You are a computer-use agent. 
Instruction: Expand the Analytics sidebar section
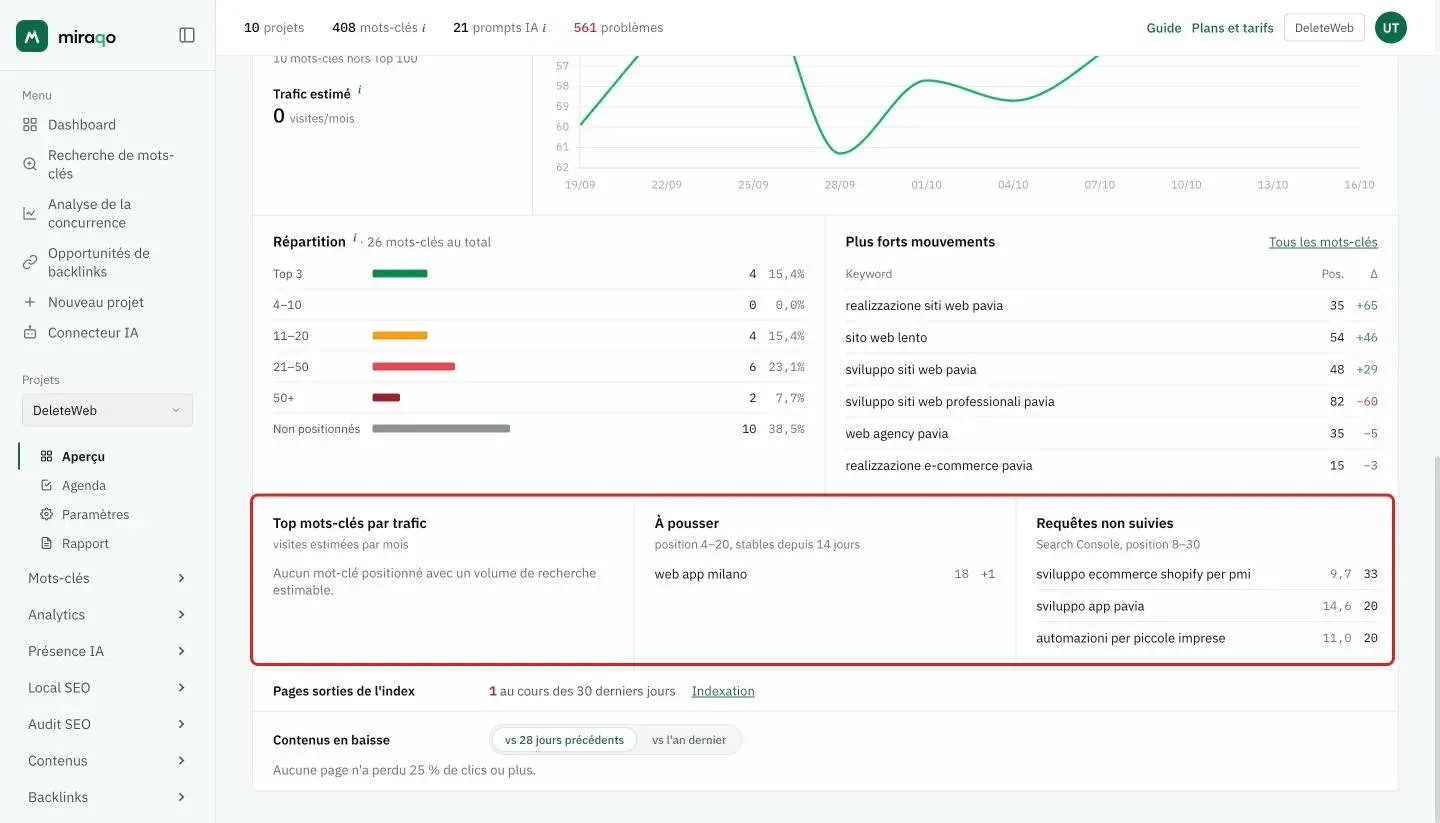point(107,615)
